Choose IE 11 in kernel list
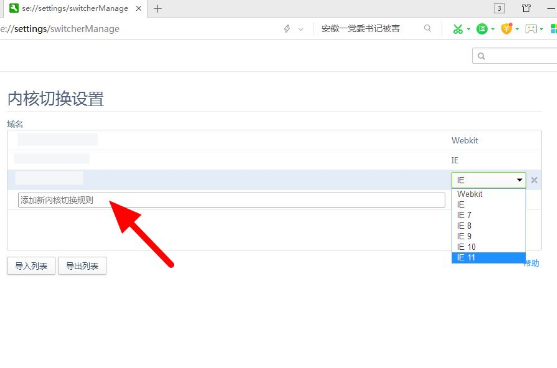The image size is (557, 368). click(488, 258)
